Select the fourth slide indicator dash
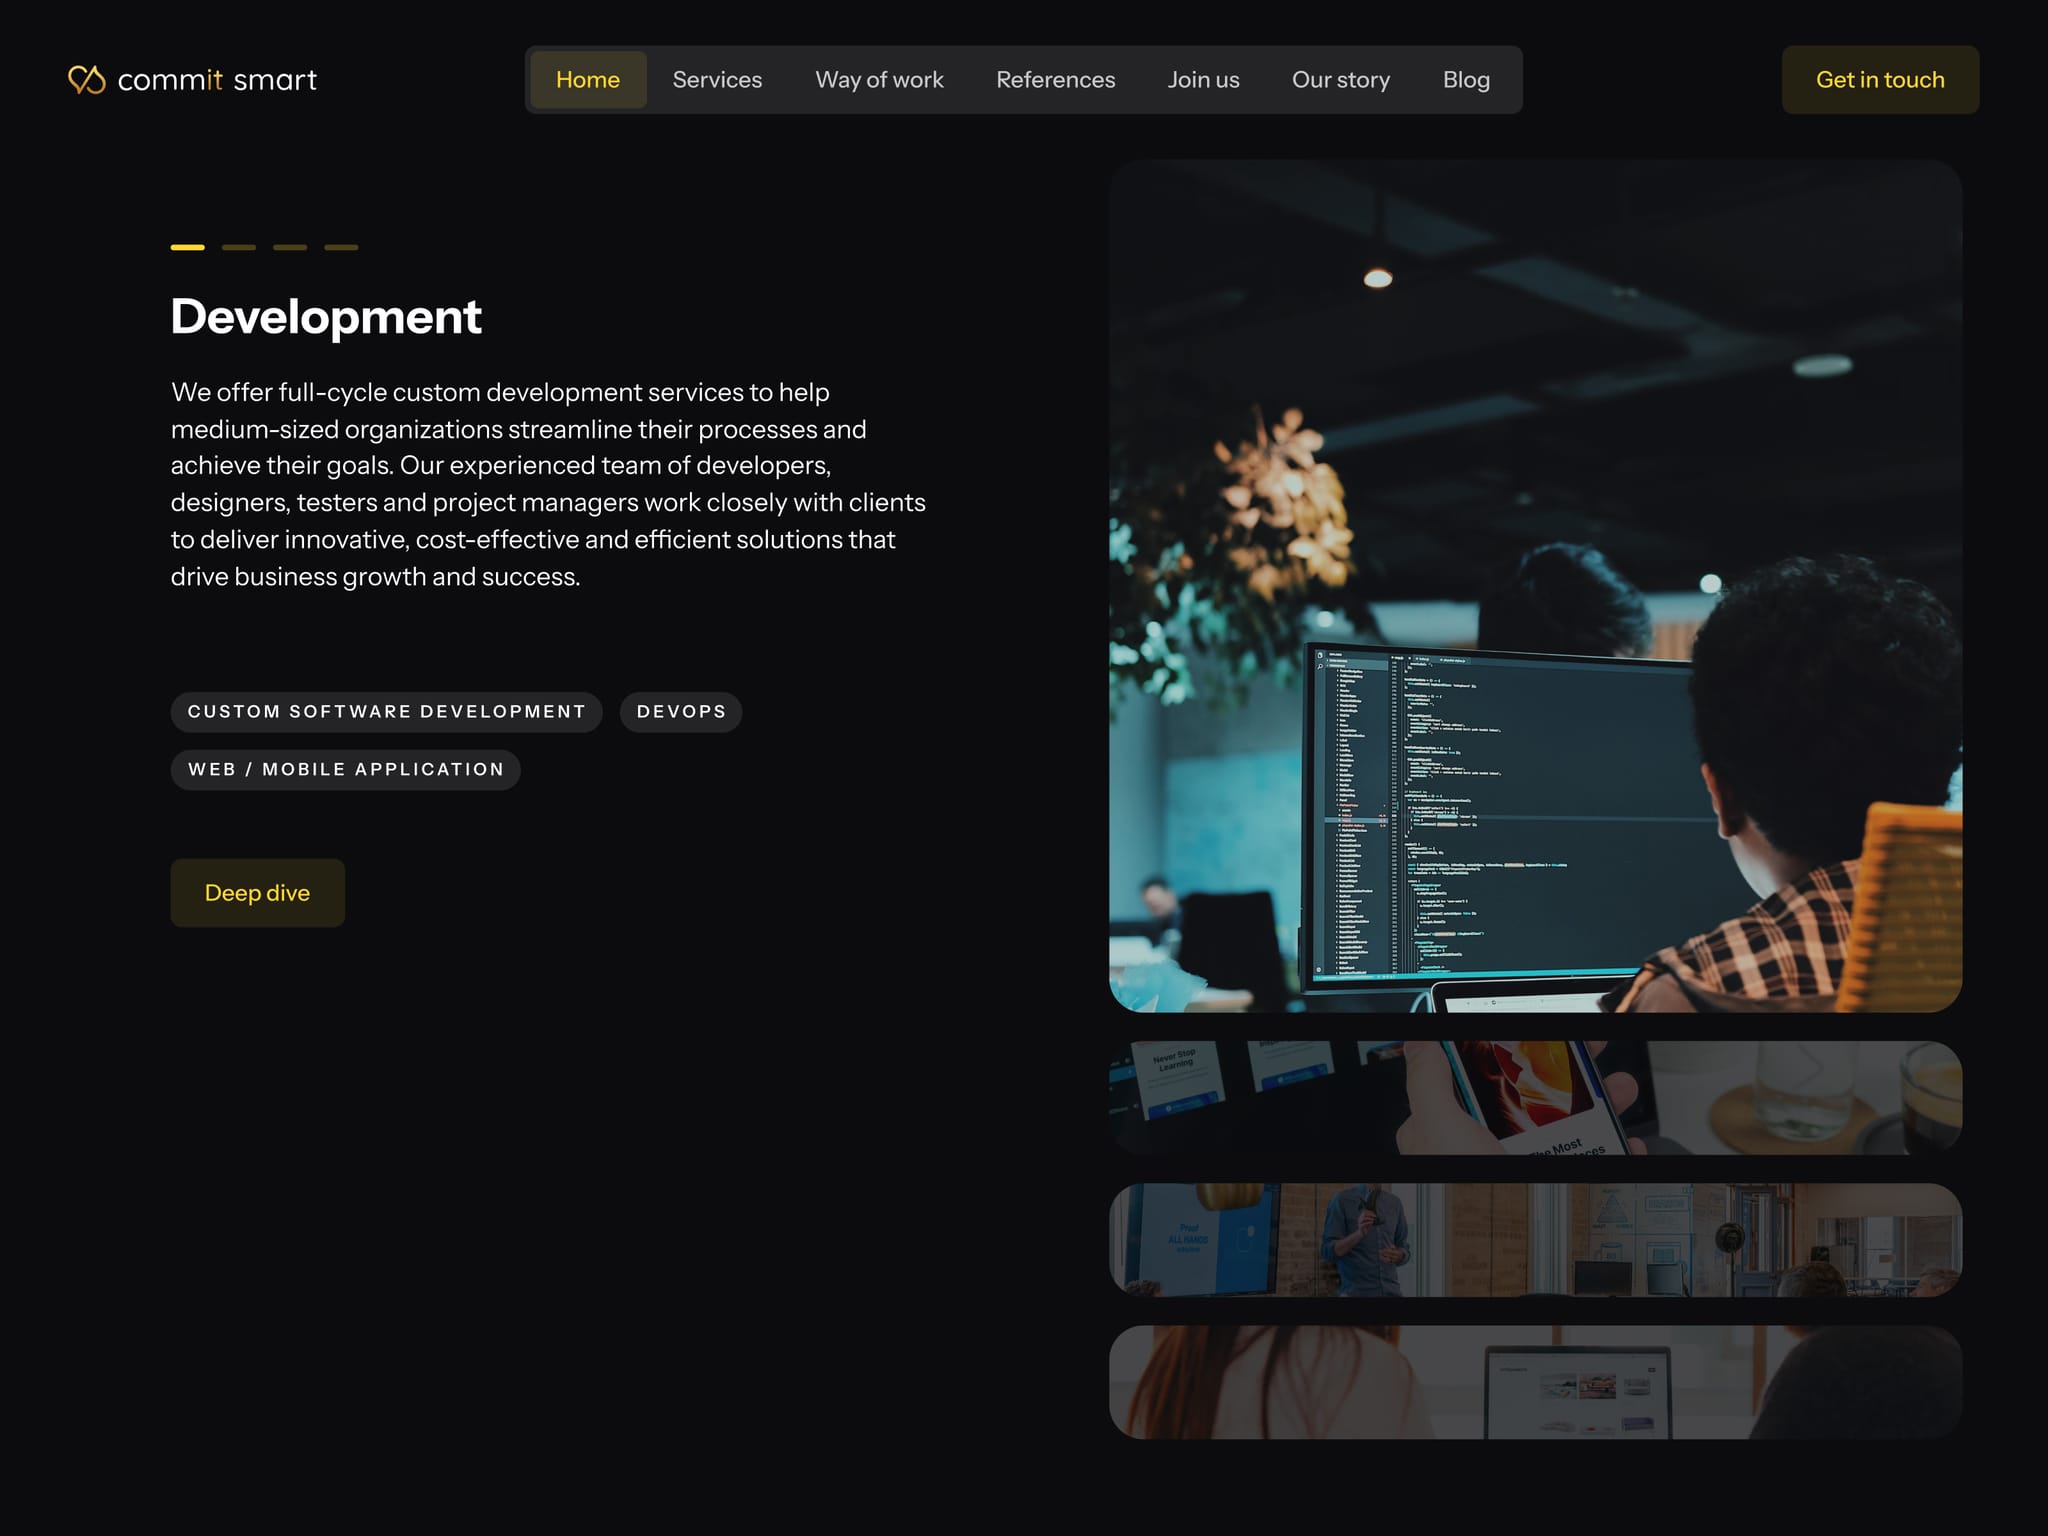The height and width of the screenshot is (1536, 2048). tap(341, 247)
